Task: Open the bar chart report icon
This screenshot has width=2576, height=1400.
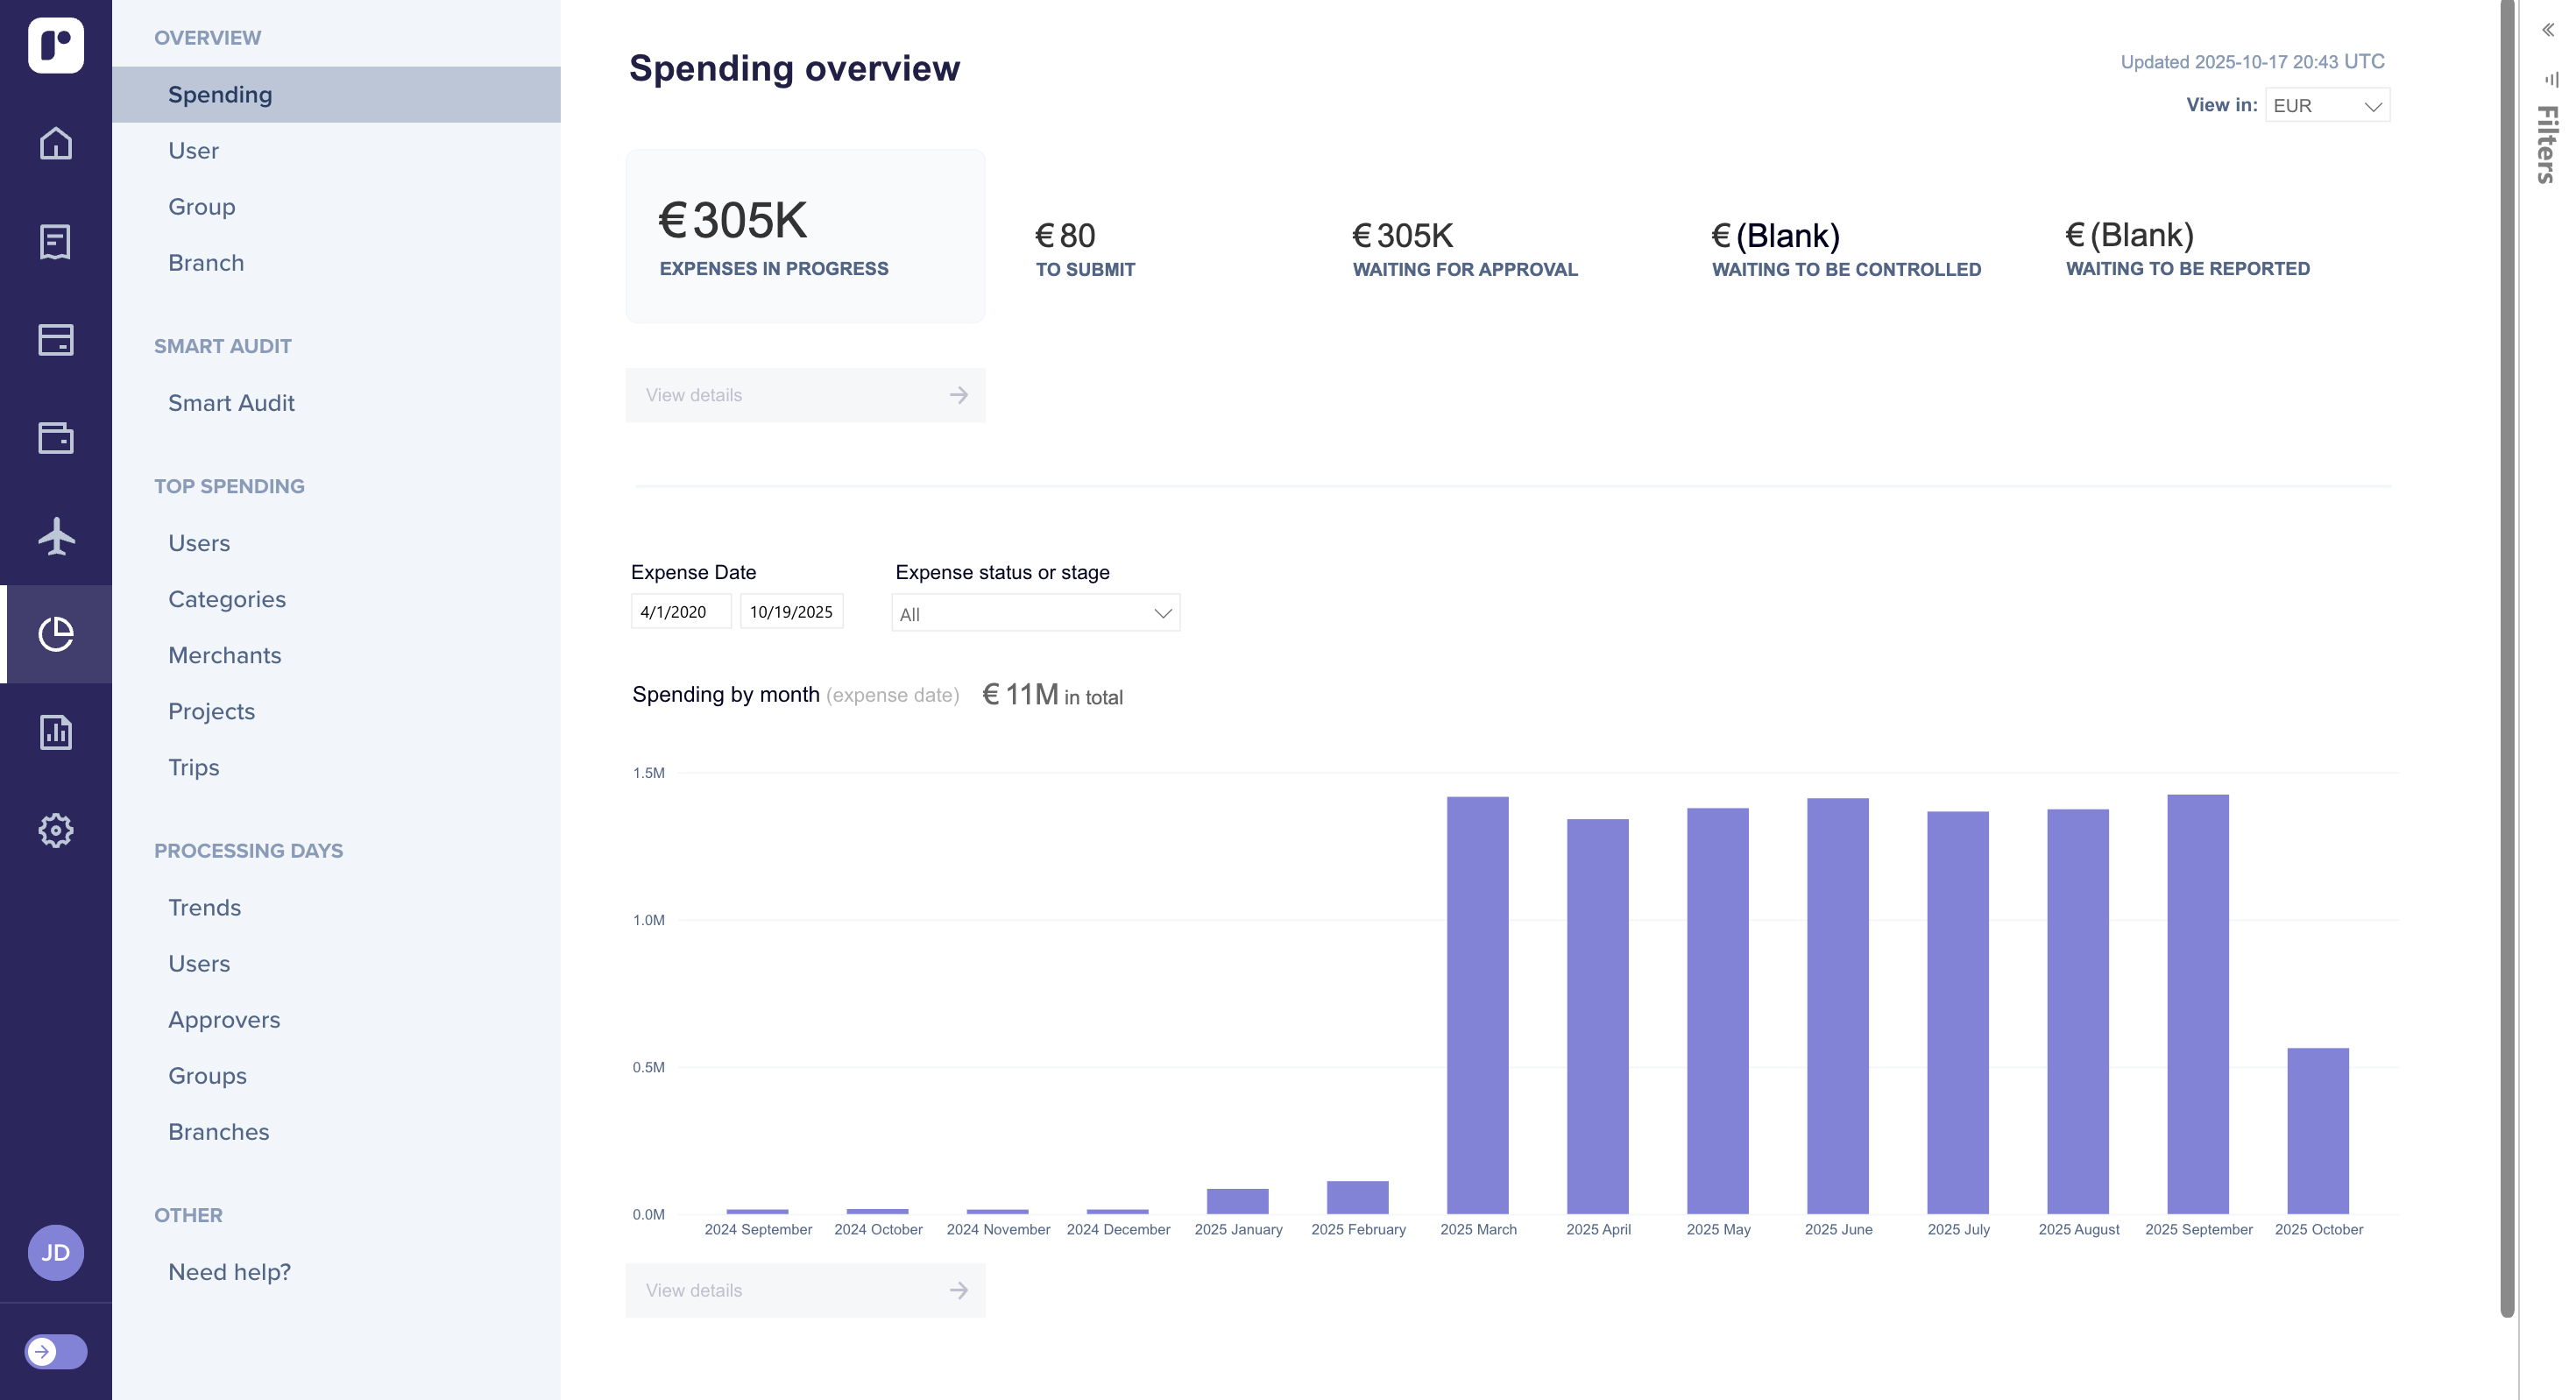Action: (x=56, y=732)
